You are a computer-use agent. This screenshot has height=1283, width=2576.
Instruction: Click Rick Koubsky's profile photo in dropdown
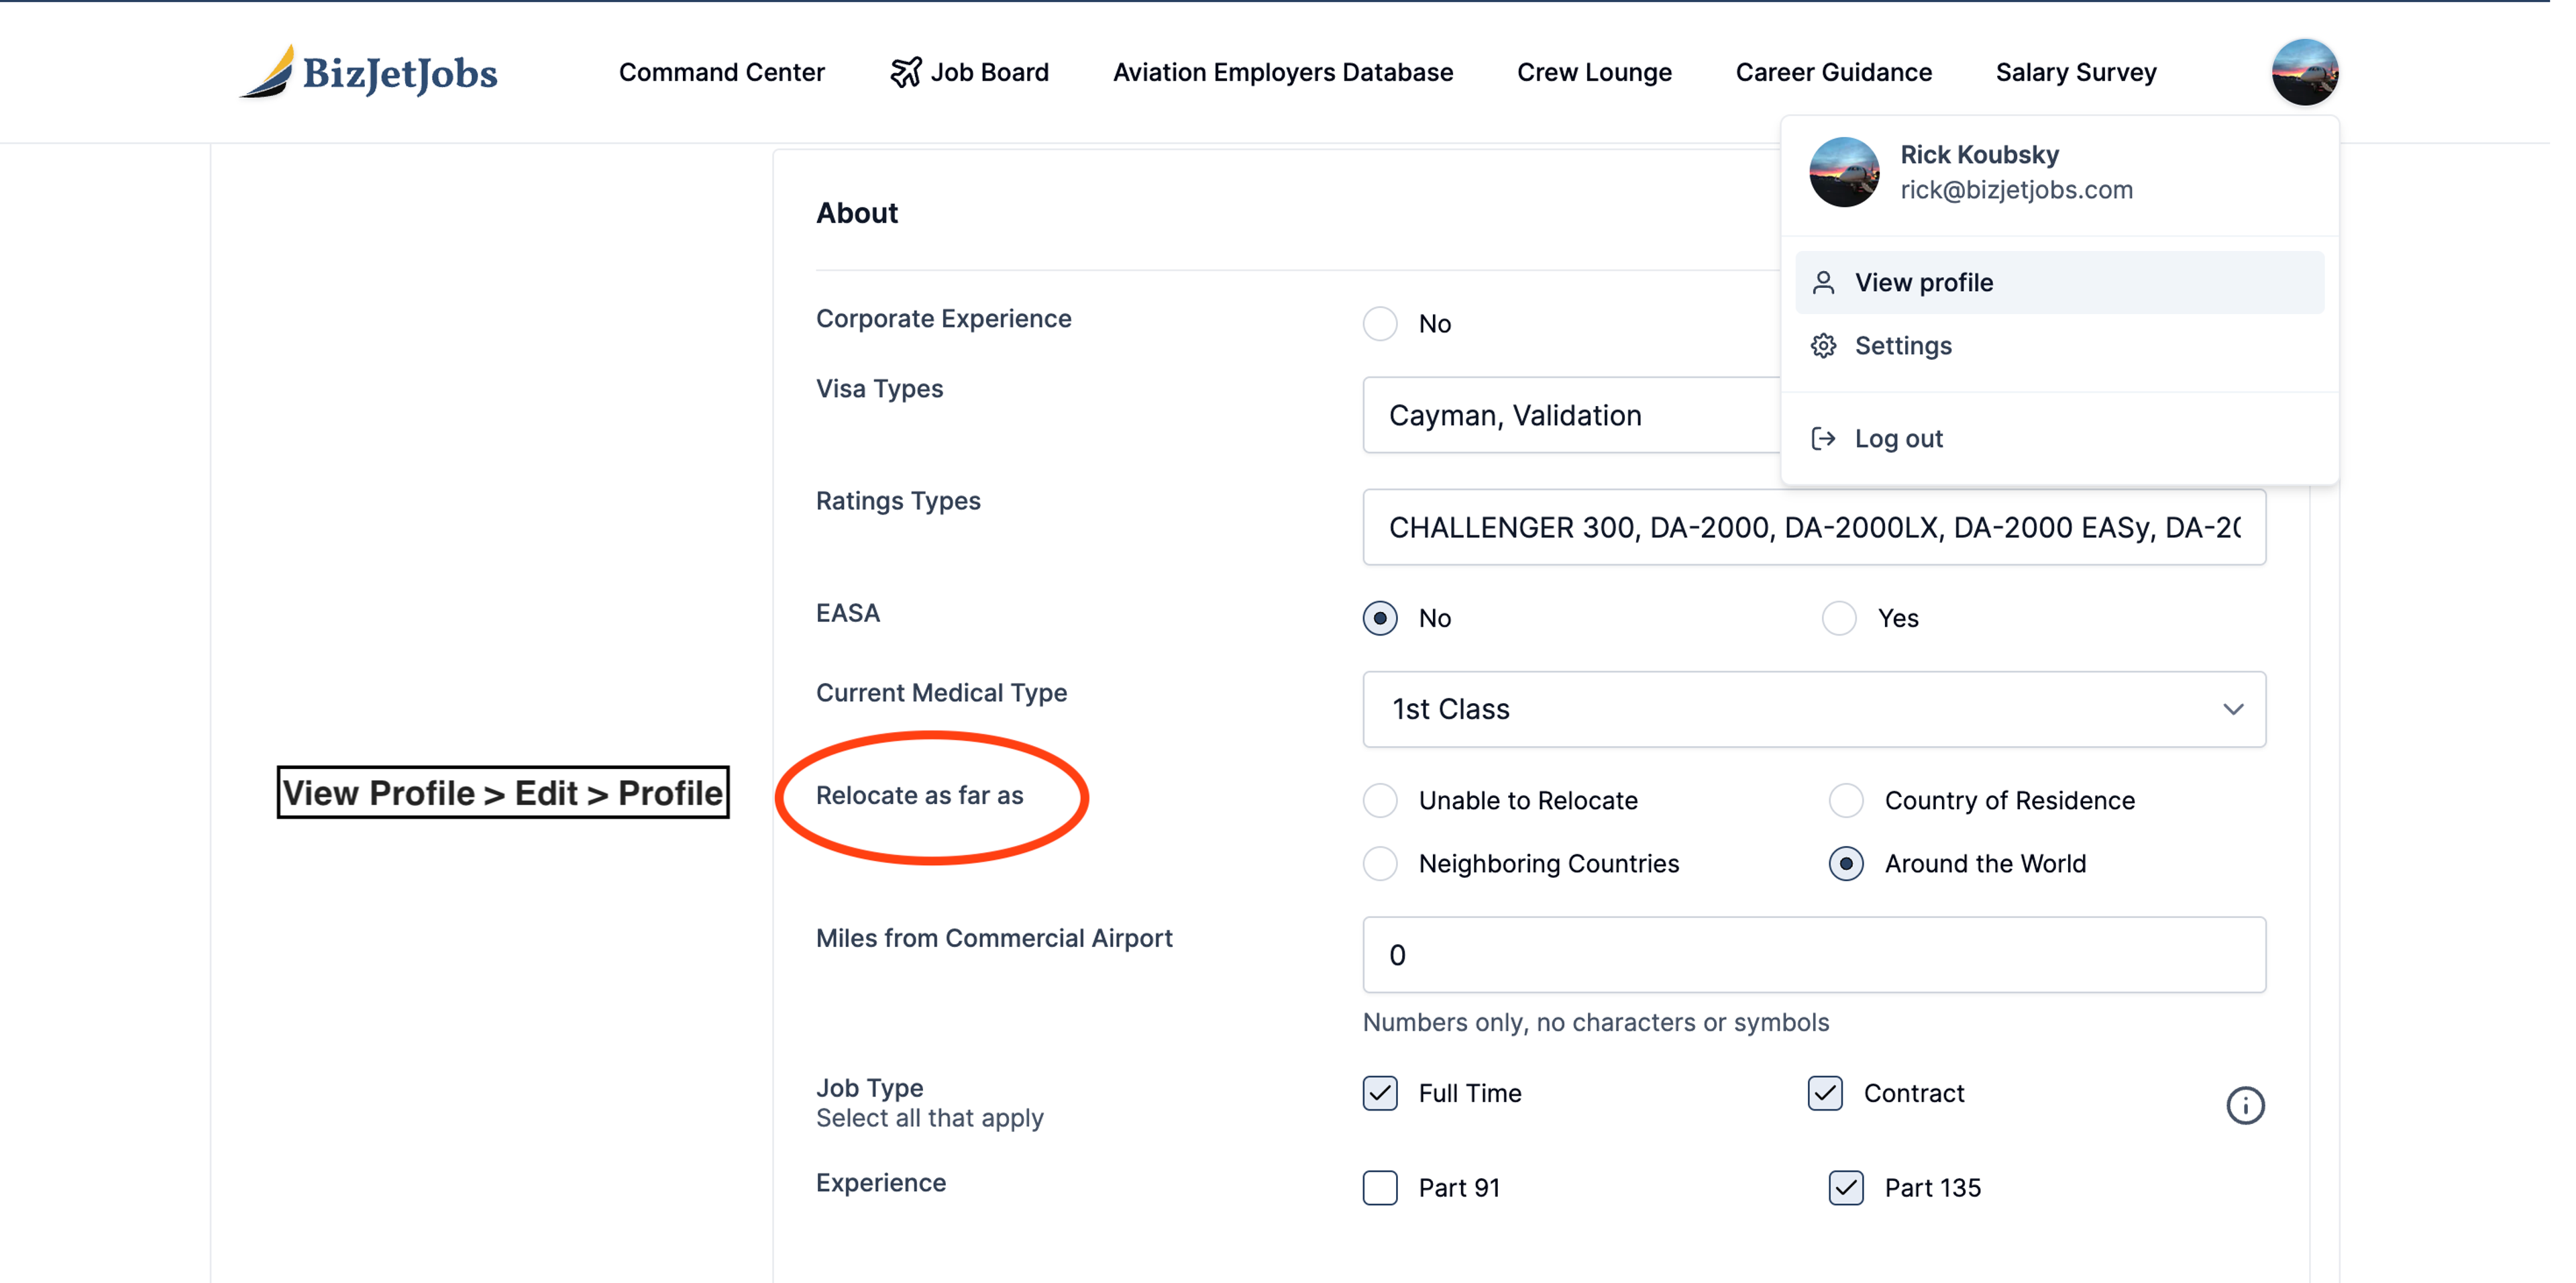point(1844,172)
